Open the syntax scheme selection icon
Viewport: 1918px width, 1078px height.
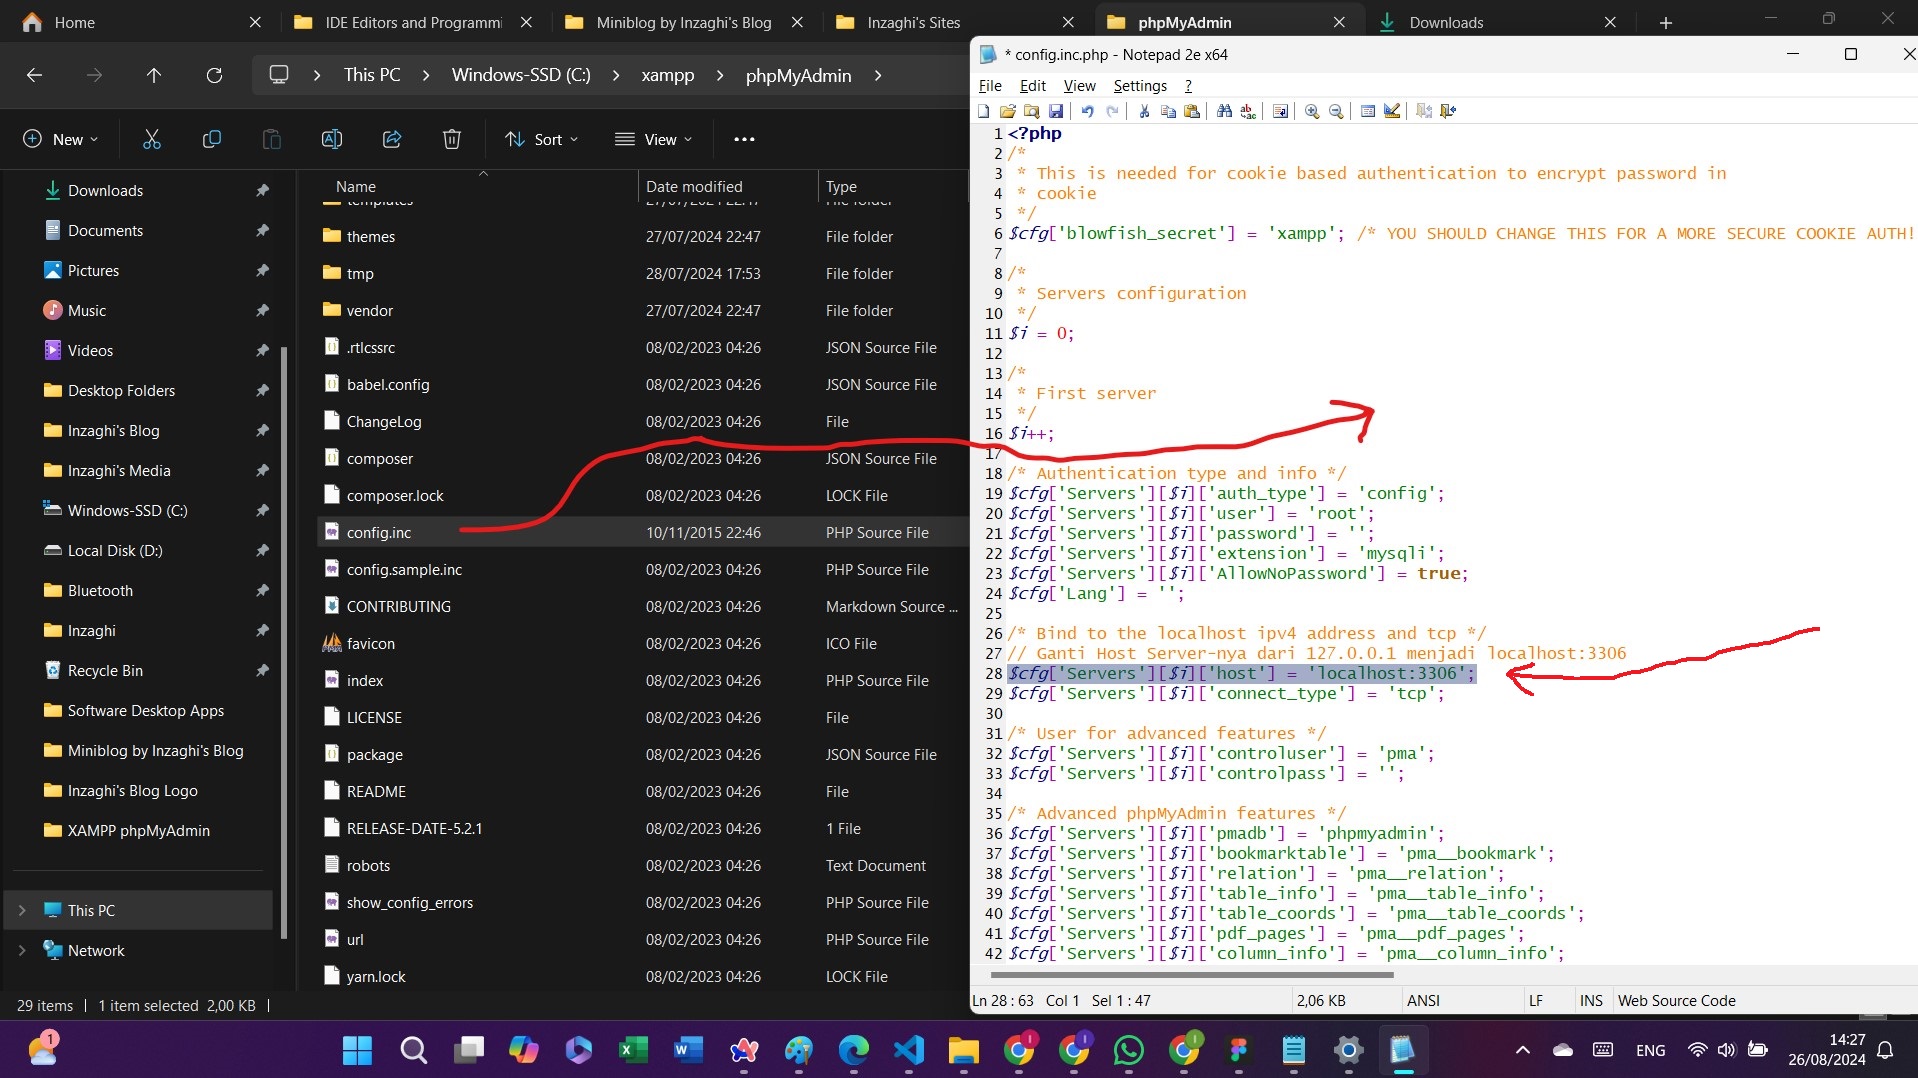(1368, 111)
